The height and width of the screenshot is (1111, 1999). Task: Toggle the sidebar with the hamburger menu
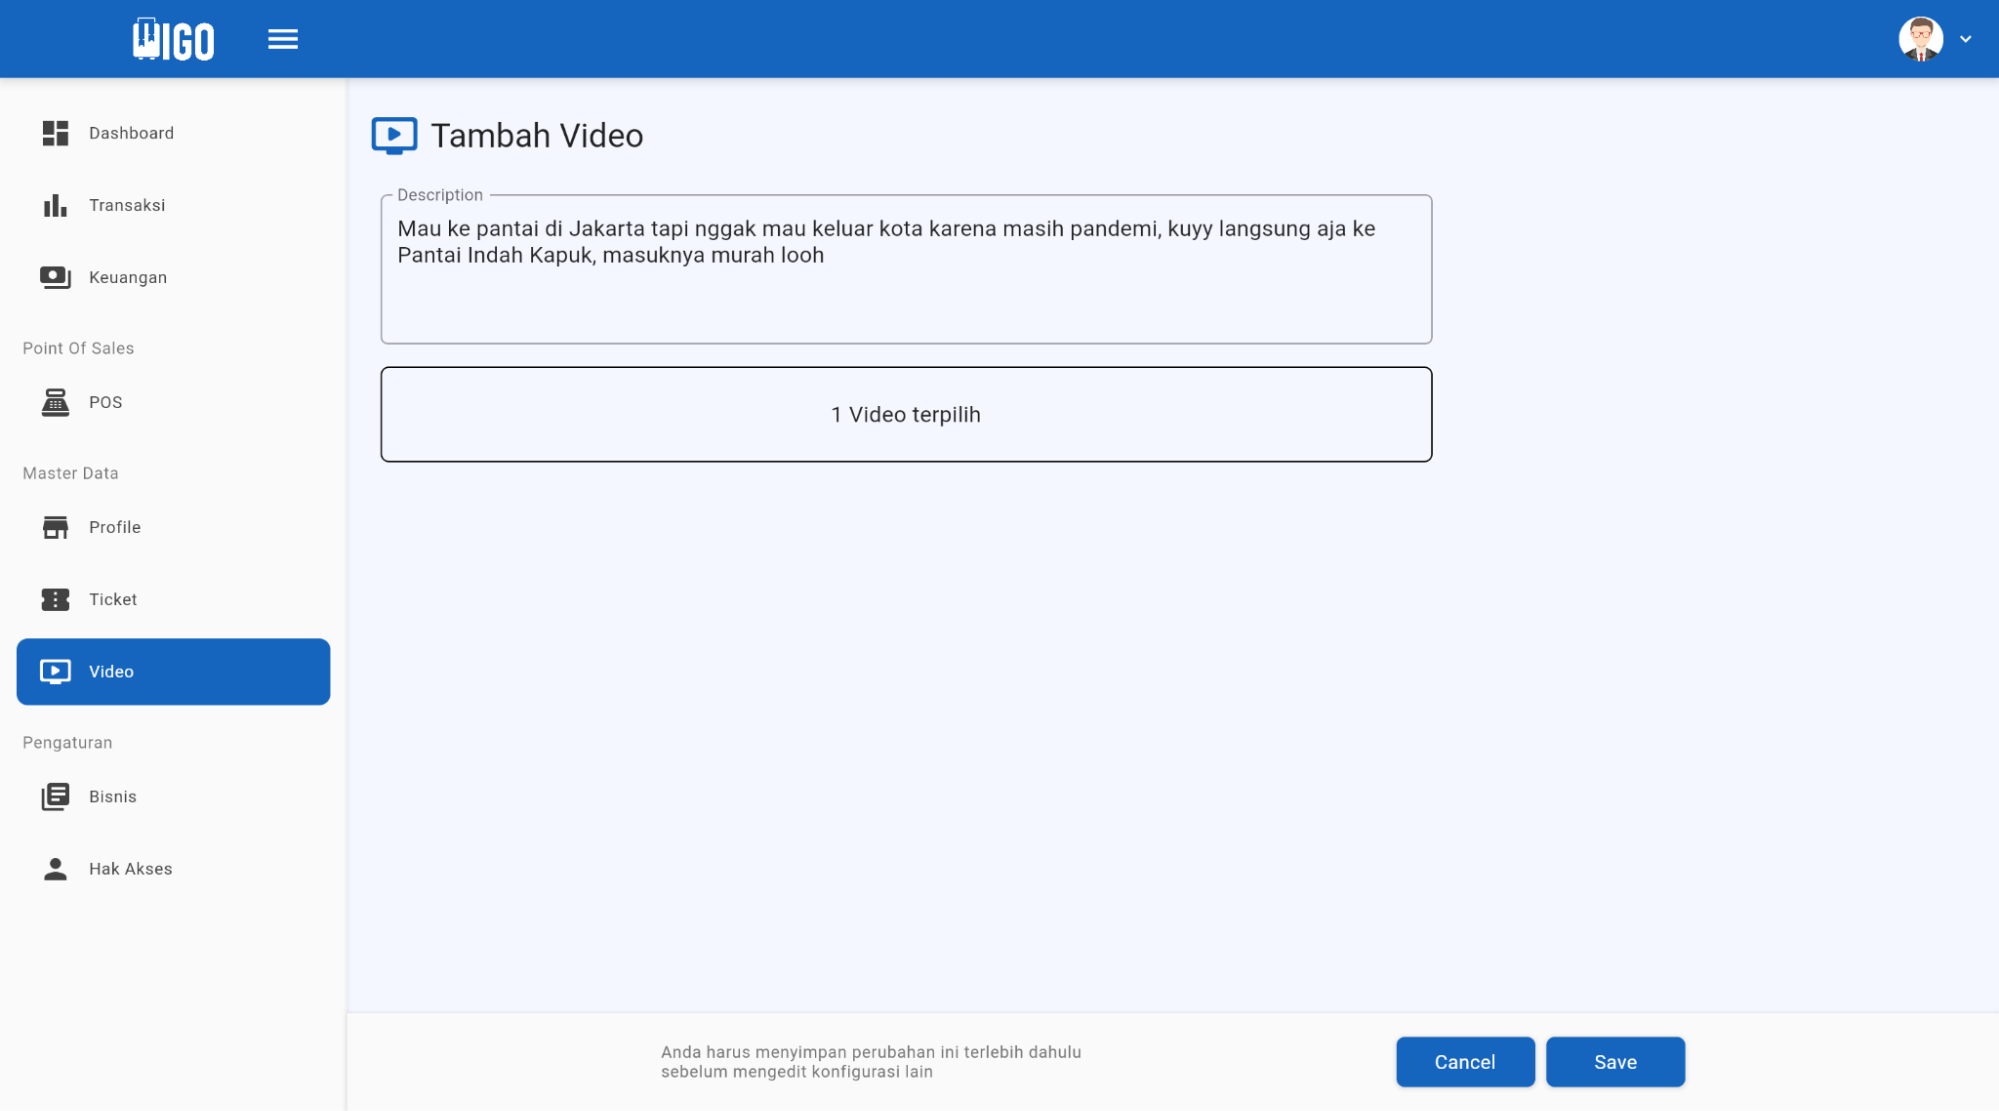coord(282,38)
